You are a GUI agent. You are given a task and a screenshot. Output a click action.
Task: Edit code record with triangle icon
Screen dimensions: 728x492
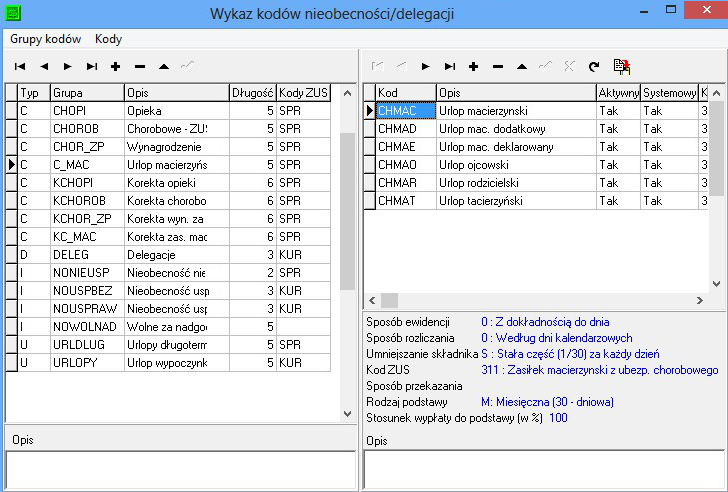coord(522,66)
